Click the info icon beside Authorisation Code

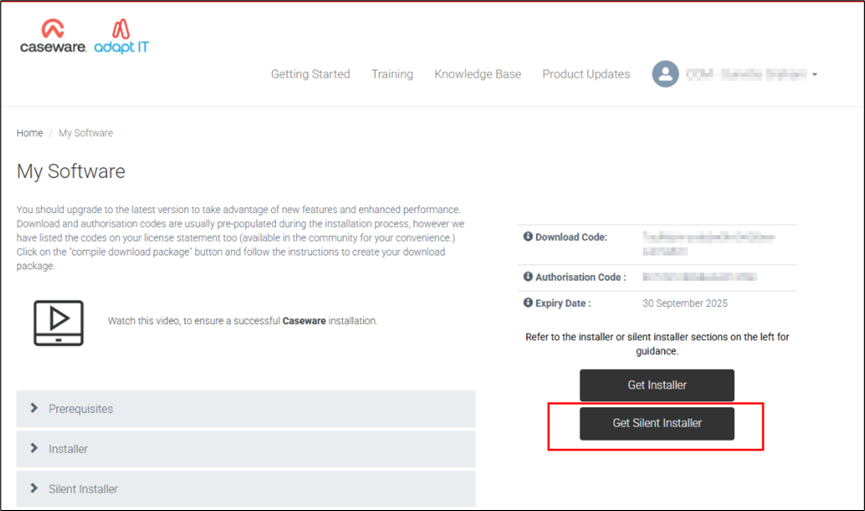(x=528, y=277)
